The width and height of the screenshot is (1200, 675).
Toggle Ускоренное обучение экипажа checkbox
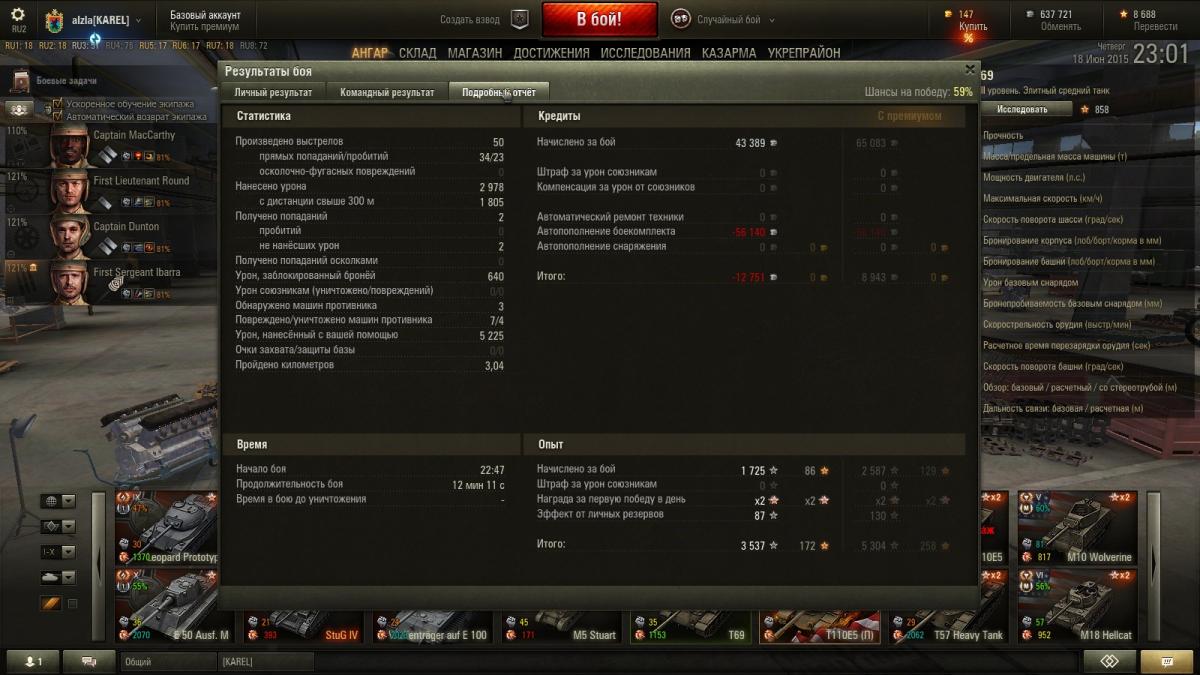(x=57, y=104)
